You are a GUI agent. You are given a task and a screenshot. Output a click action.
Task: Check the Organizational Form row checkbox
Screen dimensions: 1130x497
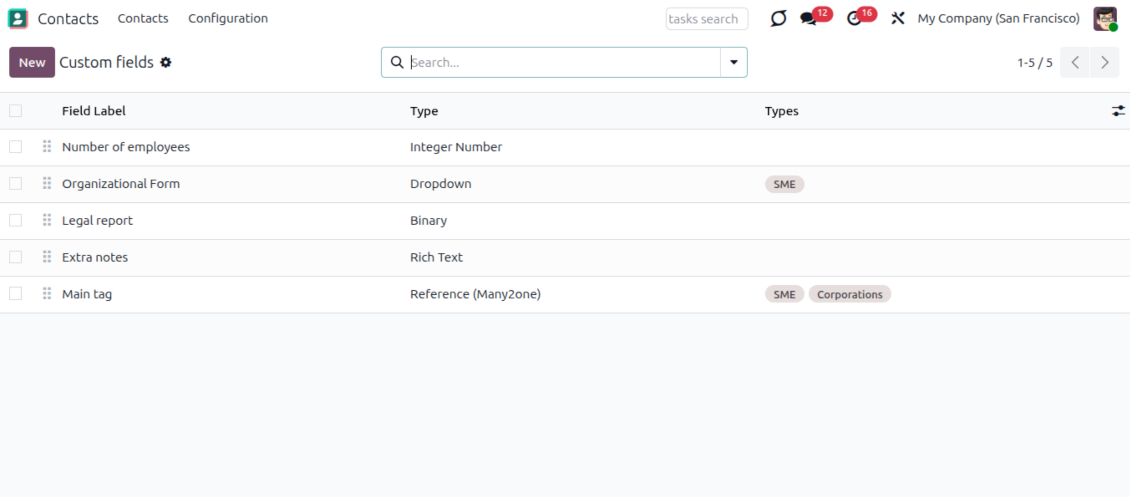pyautogui.click(x=15, y=184)
